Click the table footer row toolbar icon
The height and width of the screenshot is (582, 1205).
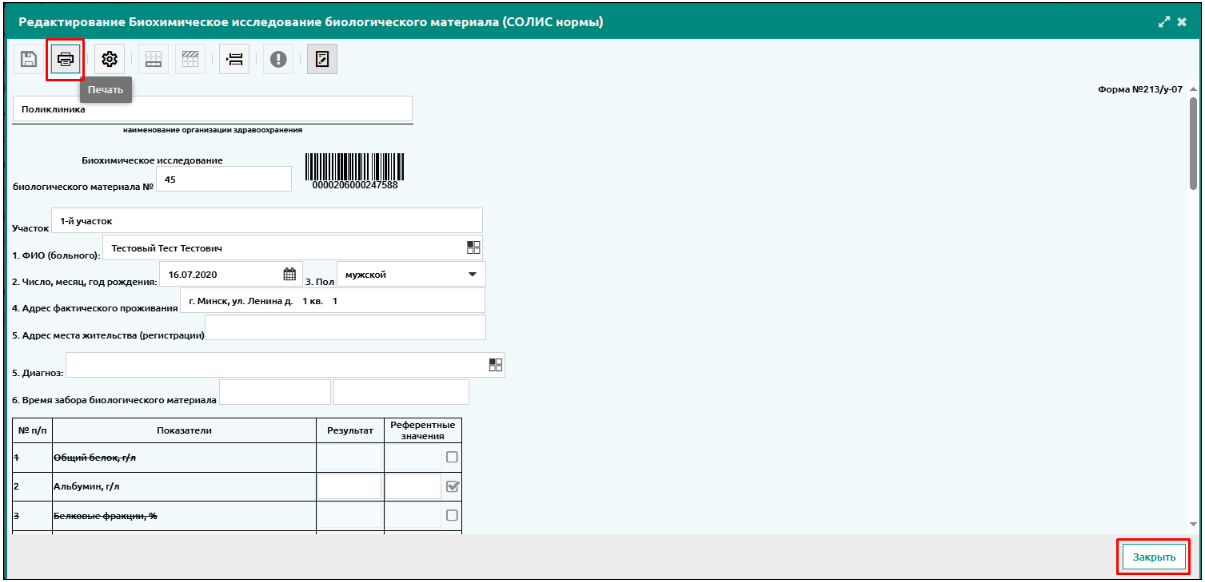(191, 60)
